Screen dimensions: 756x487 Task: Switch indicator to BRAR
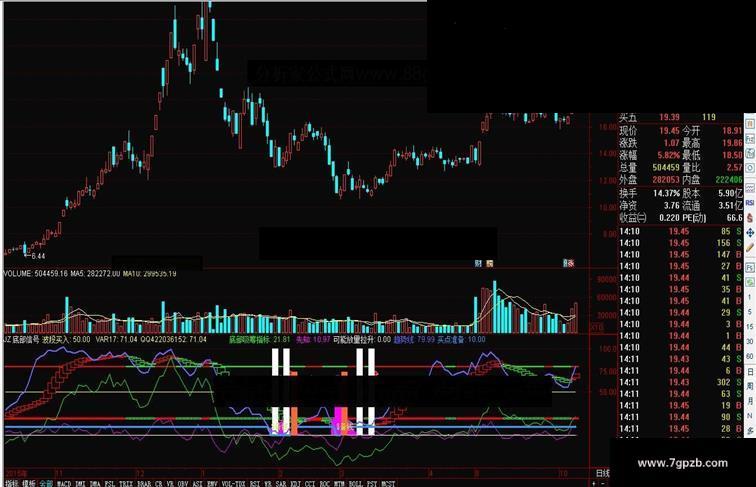tap(144, 483)
